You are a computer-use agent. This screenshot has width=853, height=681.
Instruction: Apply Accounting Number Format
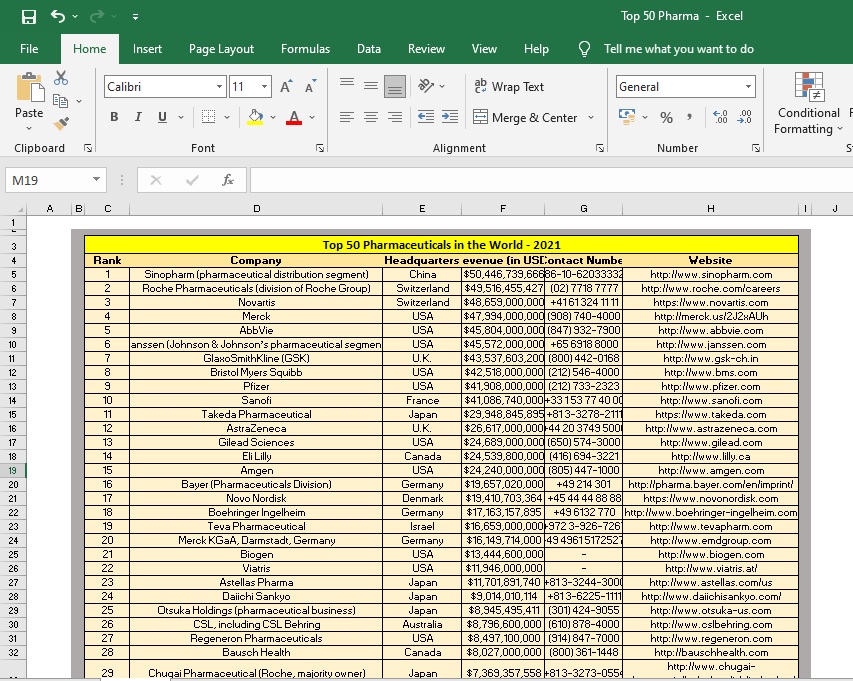pyautogui.click(x=627, y=117)
